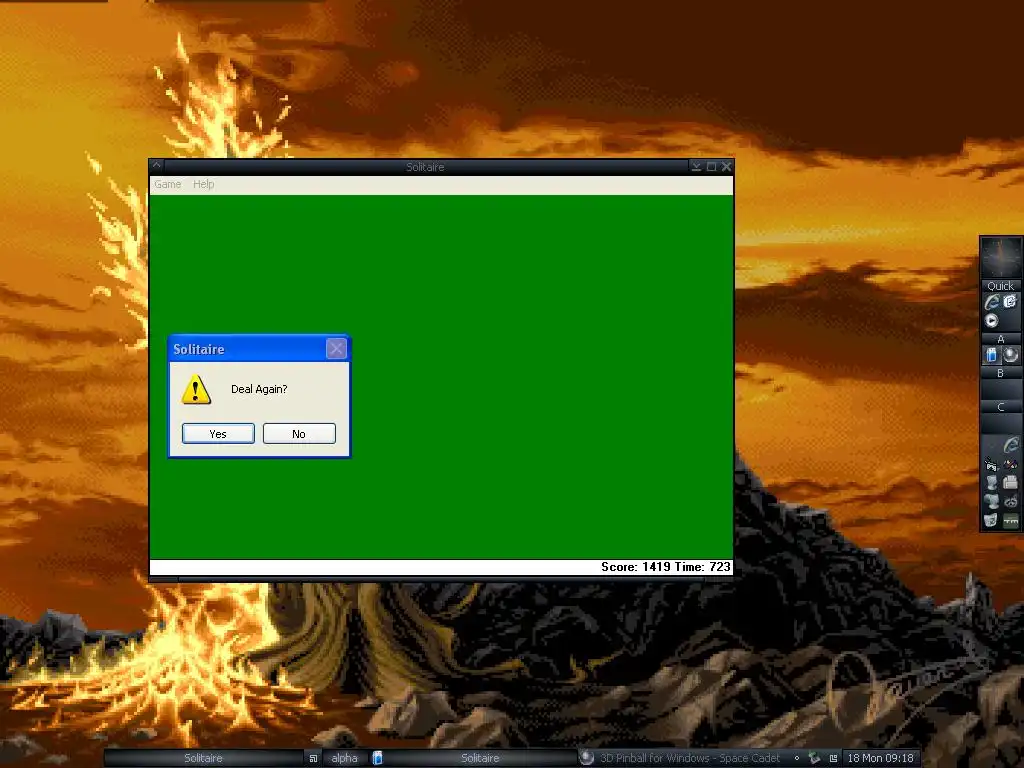The height and width of the screenshot is (768, 1024).
Task: Select the Solitaire card icon in section A
Action: click(x=991, y=355)
